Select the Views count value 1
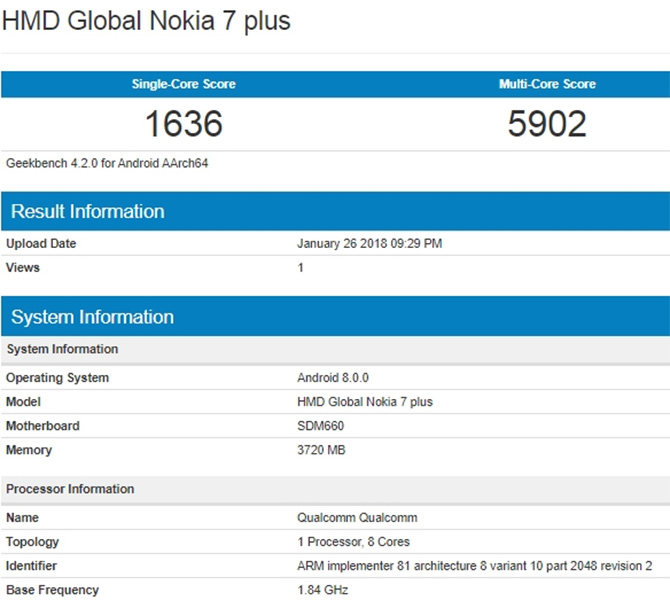This screenshot has width=670, height=608. coord(300,268)
